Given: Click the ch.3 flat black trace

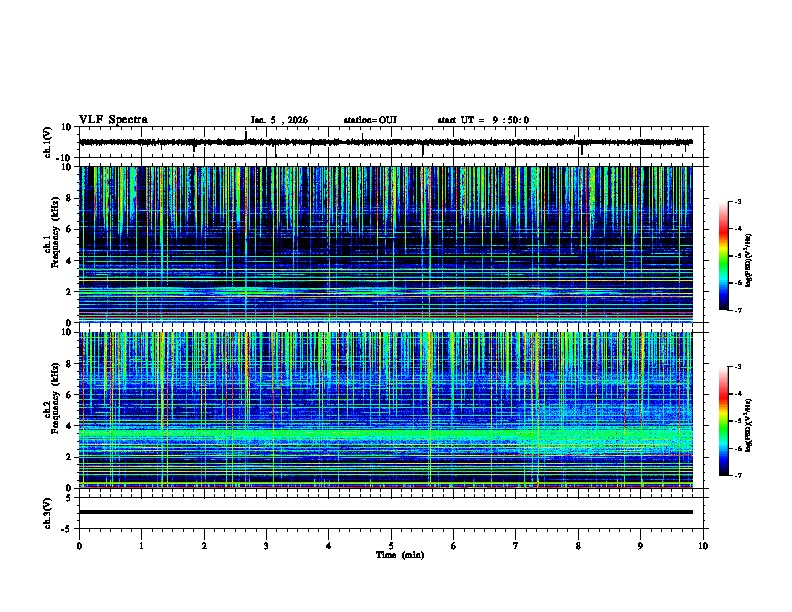Looking at the screenshot, I should point(385,512).
